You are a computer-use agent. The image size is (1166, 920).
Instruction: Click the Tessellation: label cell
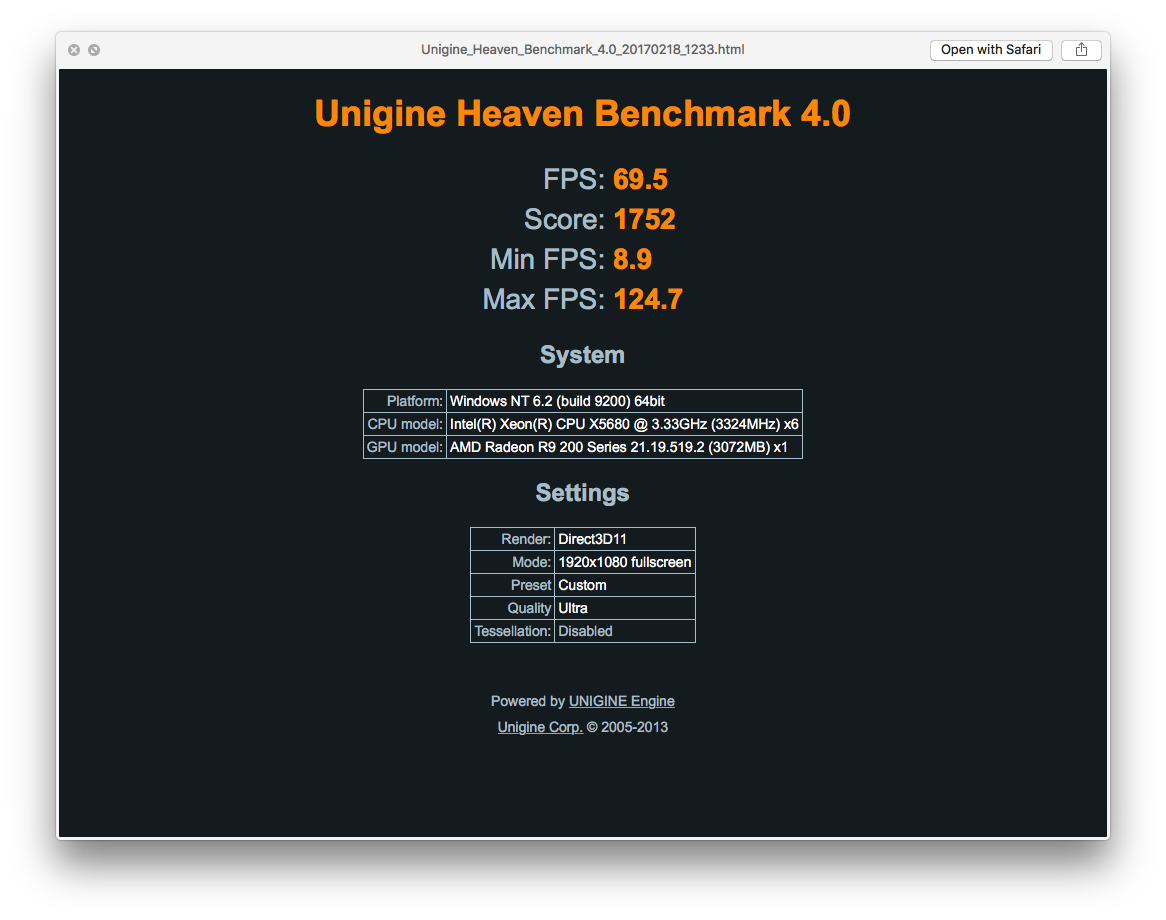pyautogui.click(x=512, y=631)
